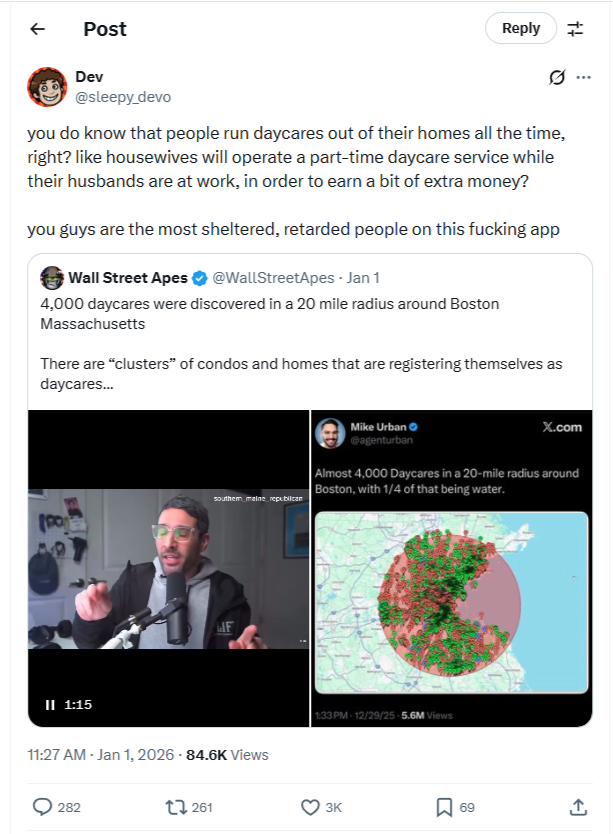This screenshot has width=613, height=834.
Task: Open the Boston daycare map image
Action: [x=451, y=569]
